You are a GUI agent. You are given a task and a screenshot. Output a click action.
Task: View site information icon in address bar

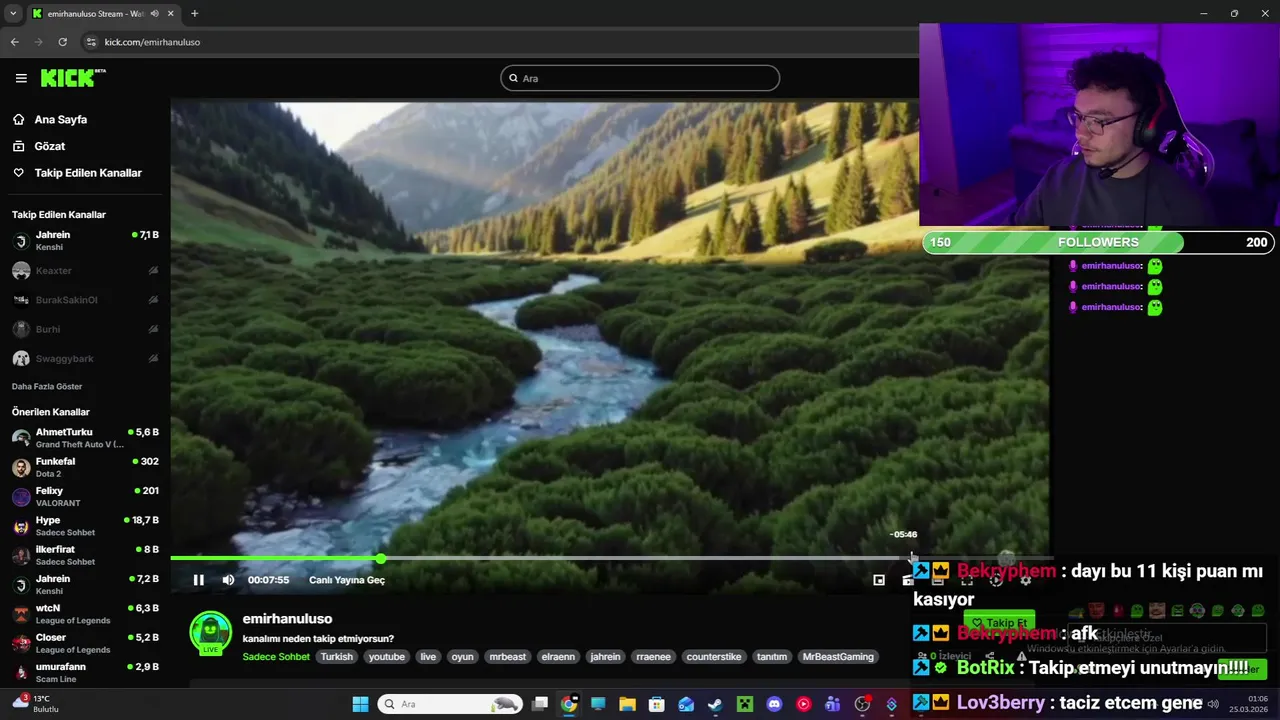[x=91, y=42]
